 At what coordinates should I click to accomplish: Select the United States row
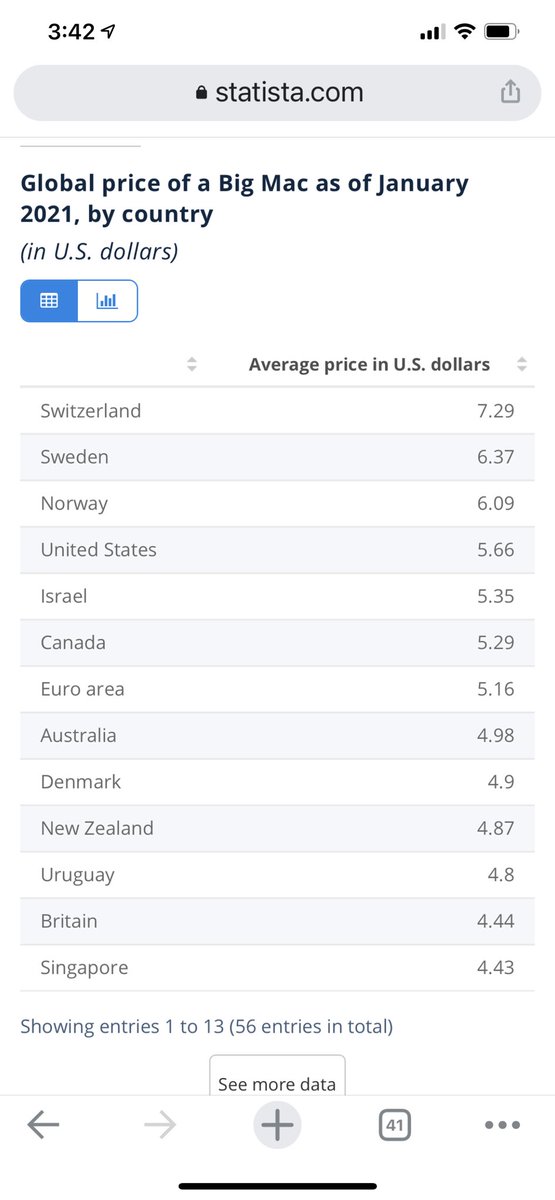point(277,549)
